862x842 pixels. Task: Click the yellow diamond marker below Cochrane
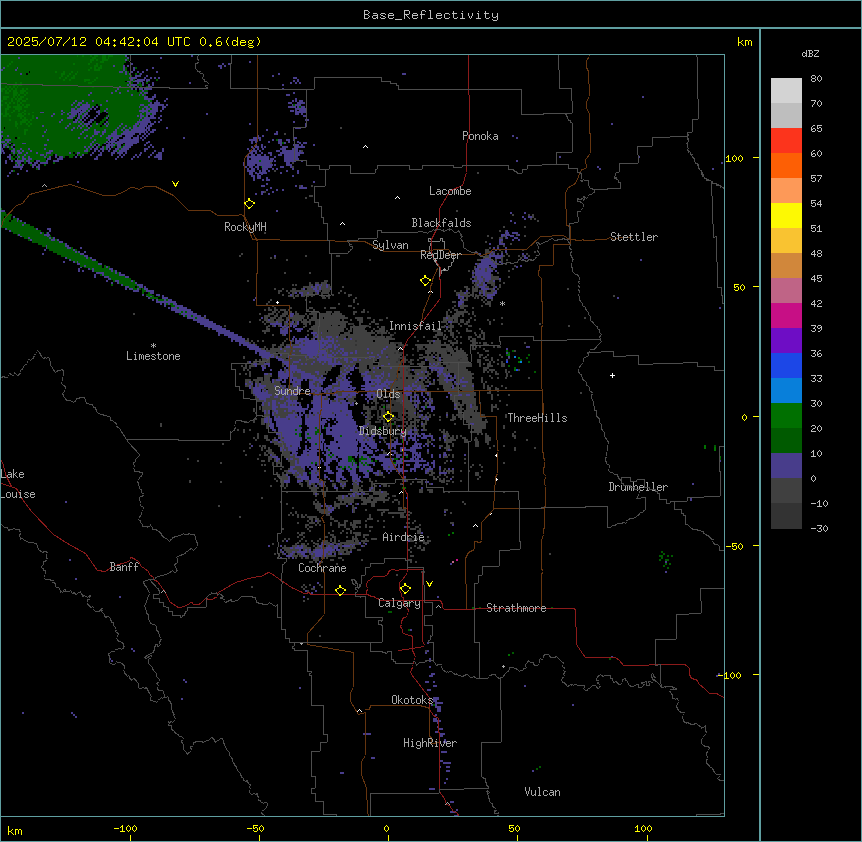[x=340, y=590]
